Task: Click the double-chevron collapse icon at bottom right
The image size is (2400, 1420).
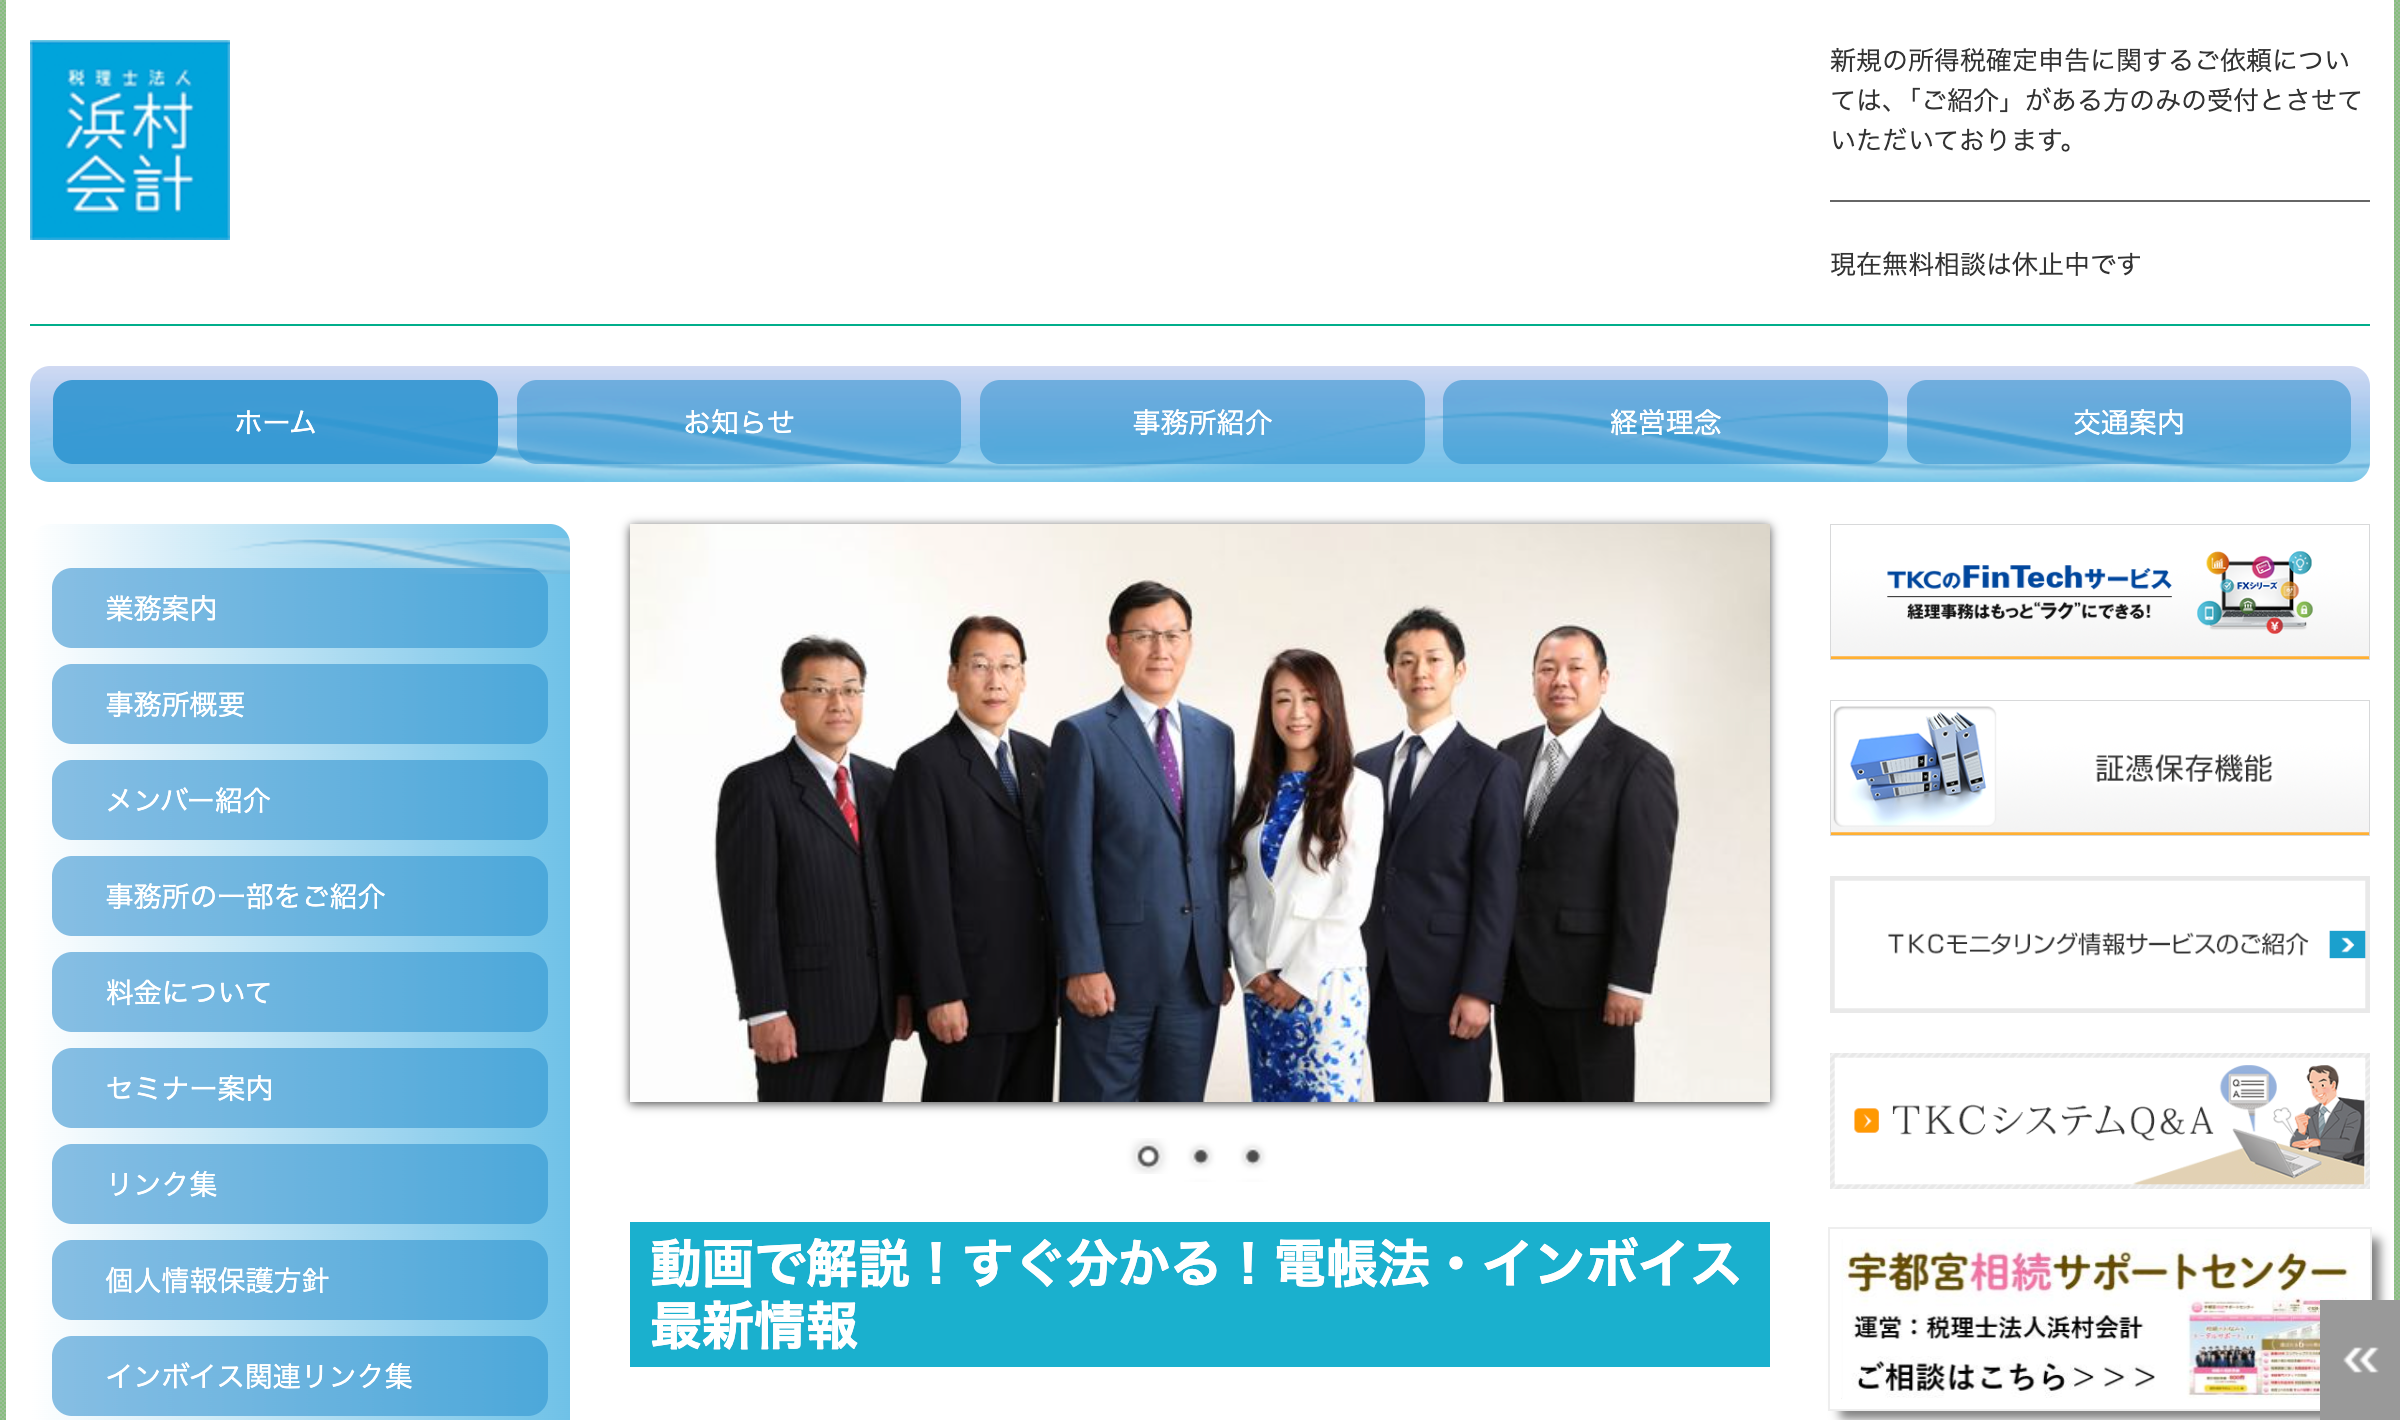Action: pyautogui.click(x=2361, y=1360)
